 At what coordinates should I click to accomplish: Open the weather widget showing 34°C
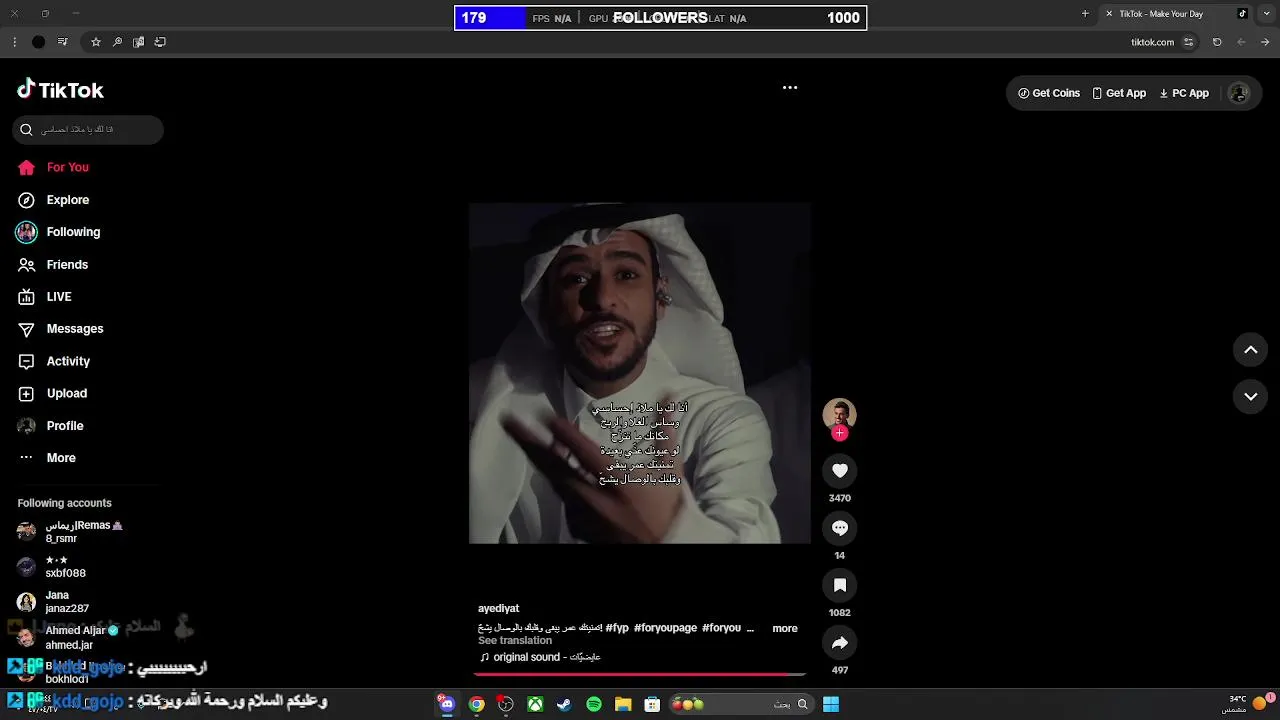pos(1248,704)
